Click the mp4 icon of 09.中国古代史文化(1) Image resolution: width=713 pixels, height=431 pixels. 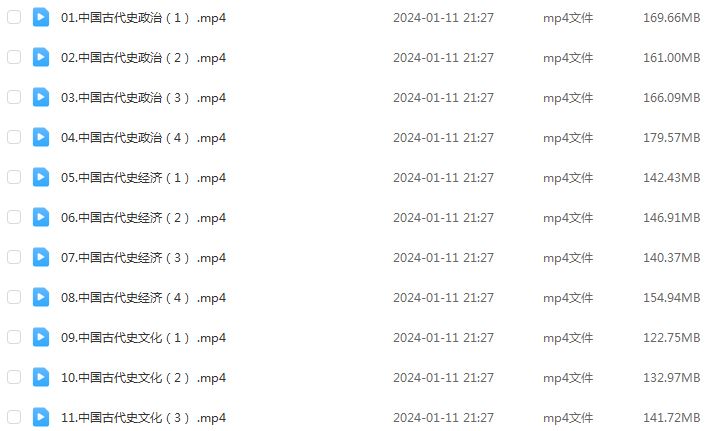41,337
